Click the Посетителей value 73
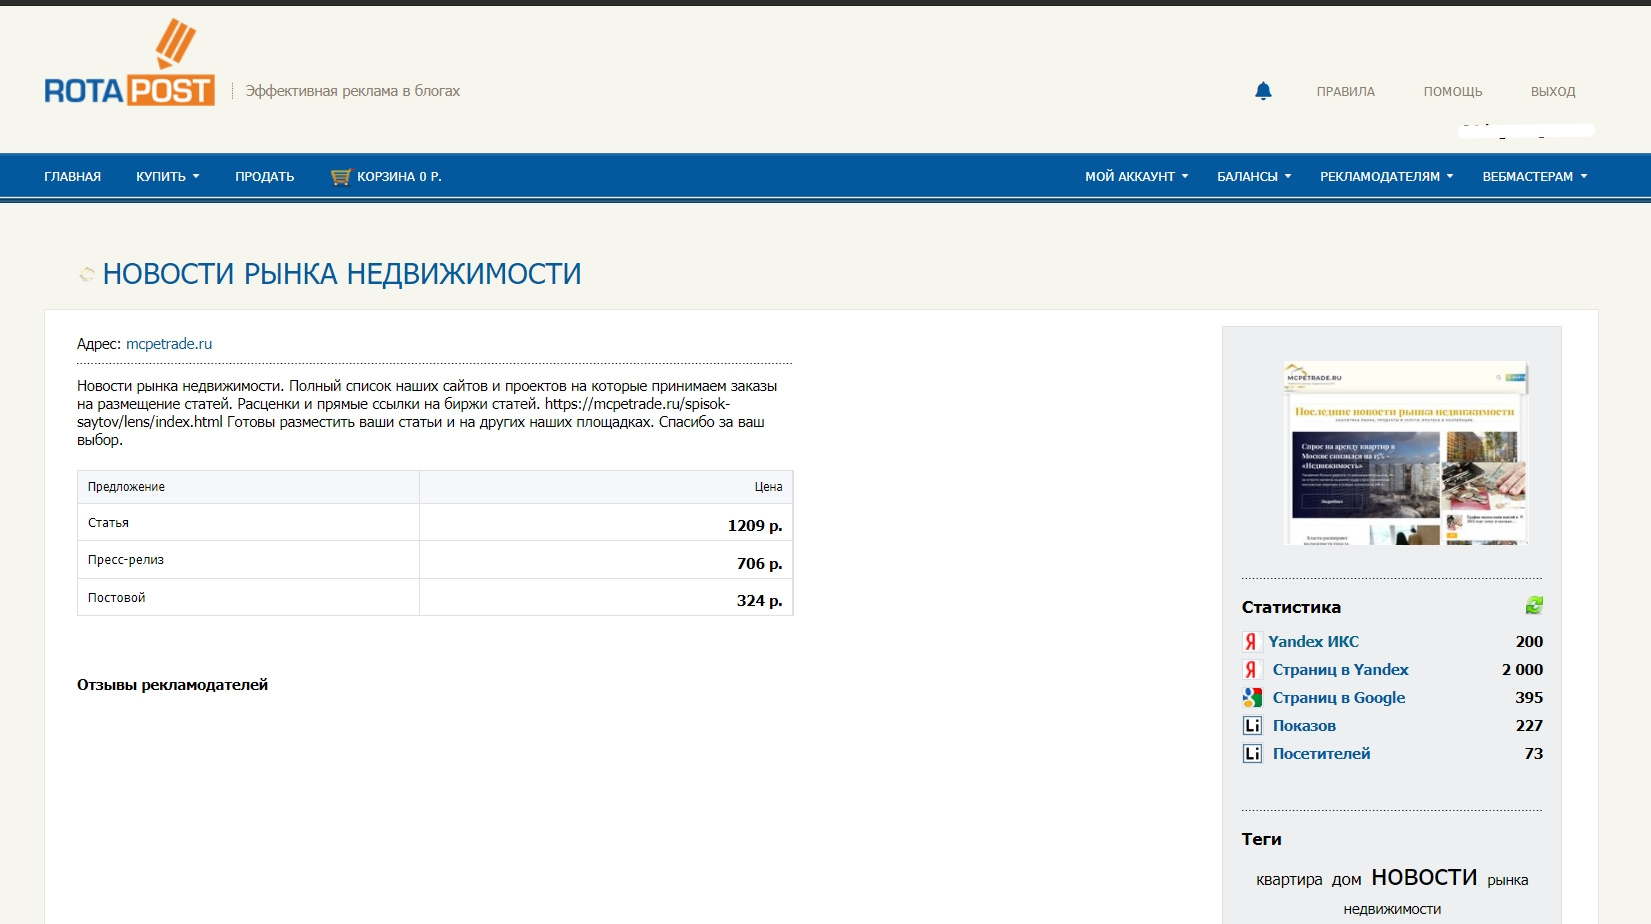This screenshot has height=924, width=1651. 1534,754
